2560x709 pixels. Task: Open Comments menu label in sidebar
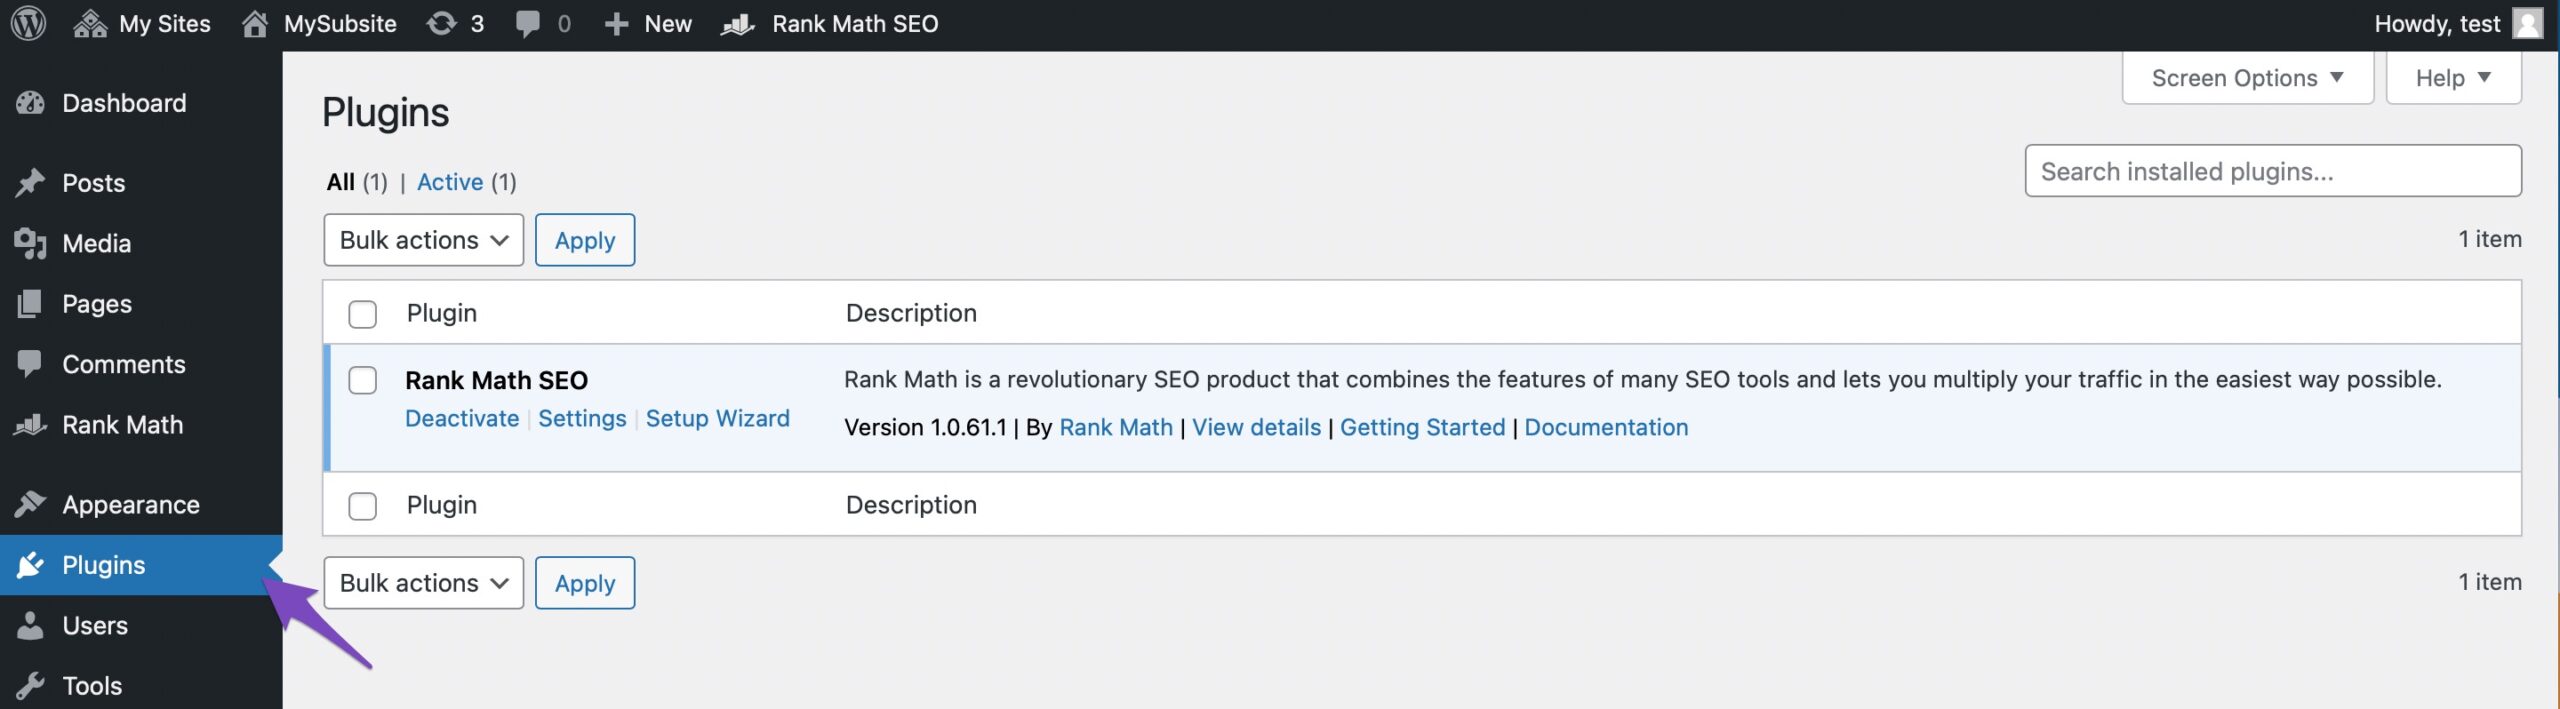(123, 364)
